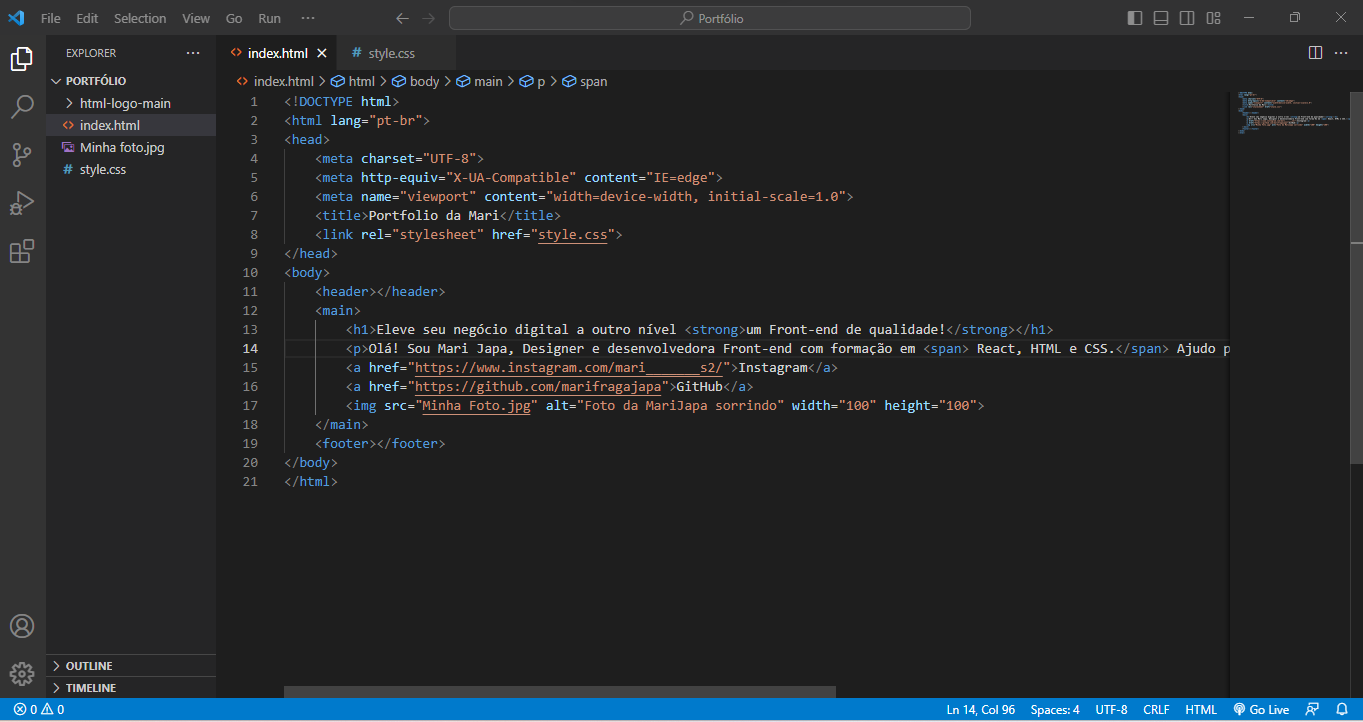Viewport: 1363px width, 722px height.
Task: Open the View menu
Action: point(196,18)
